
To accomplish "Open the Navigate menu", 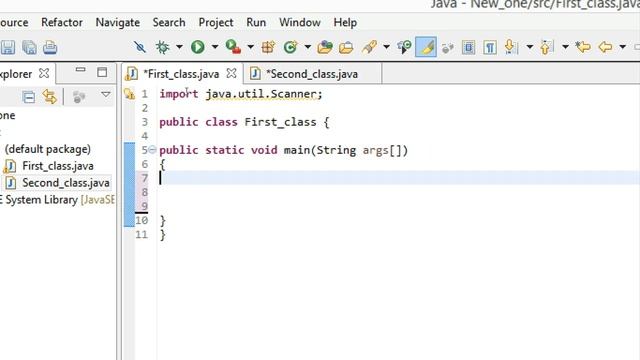I will 118,22.
